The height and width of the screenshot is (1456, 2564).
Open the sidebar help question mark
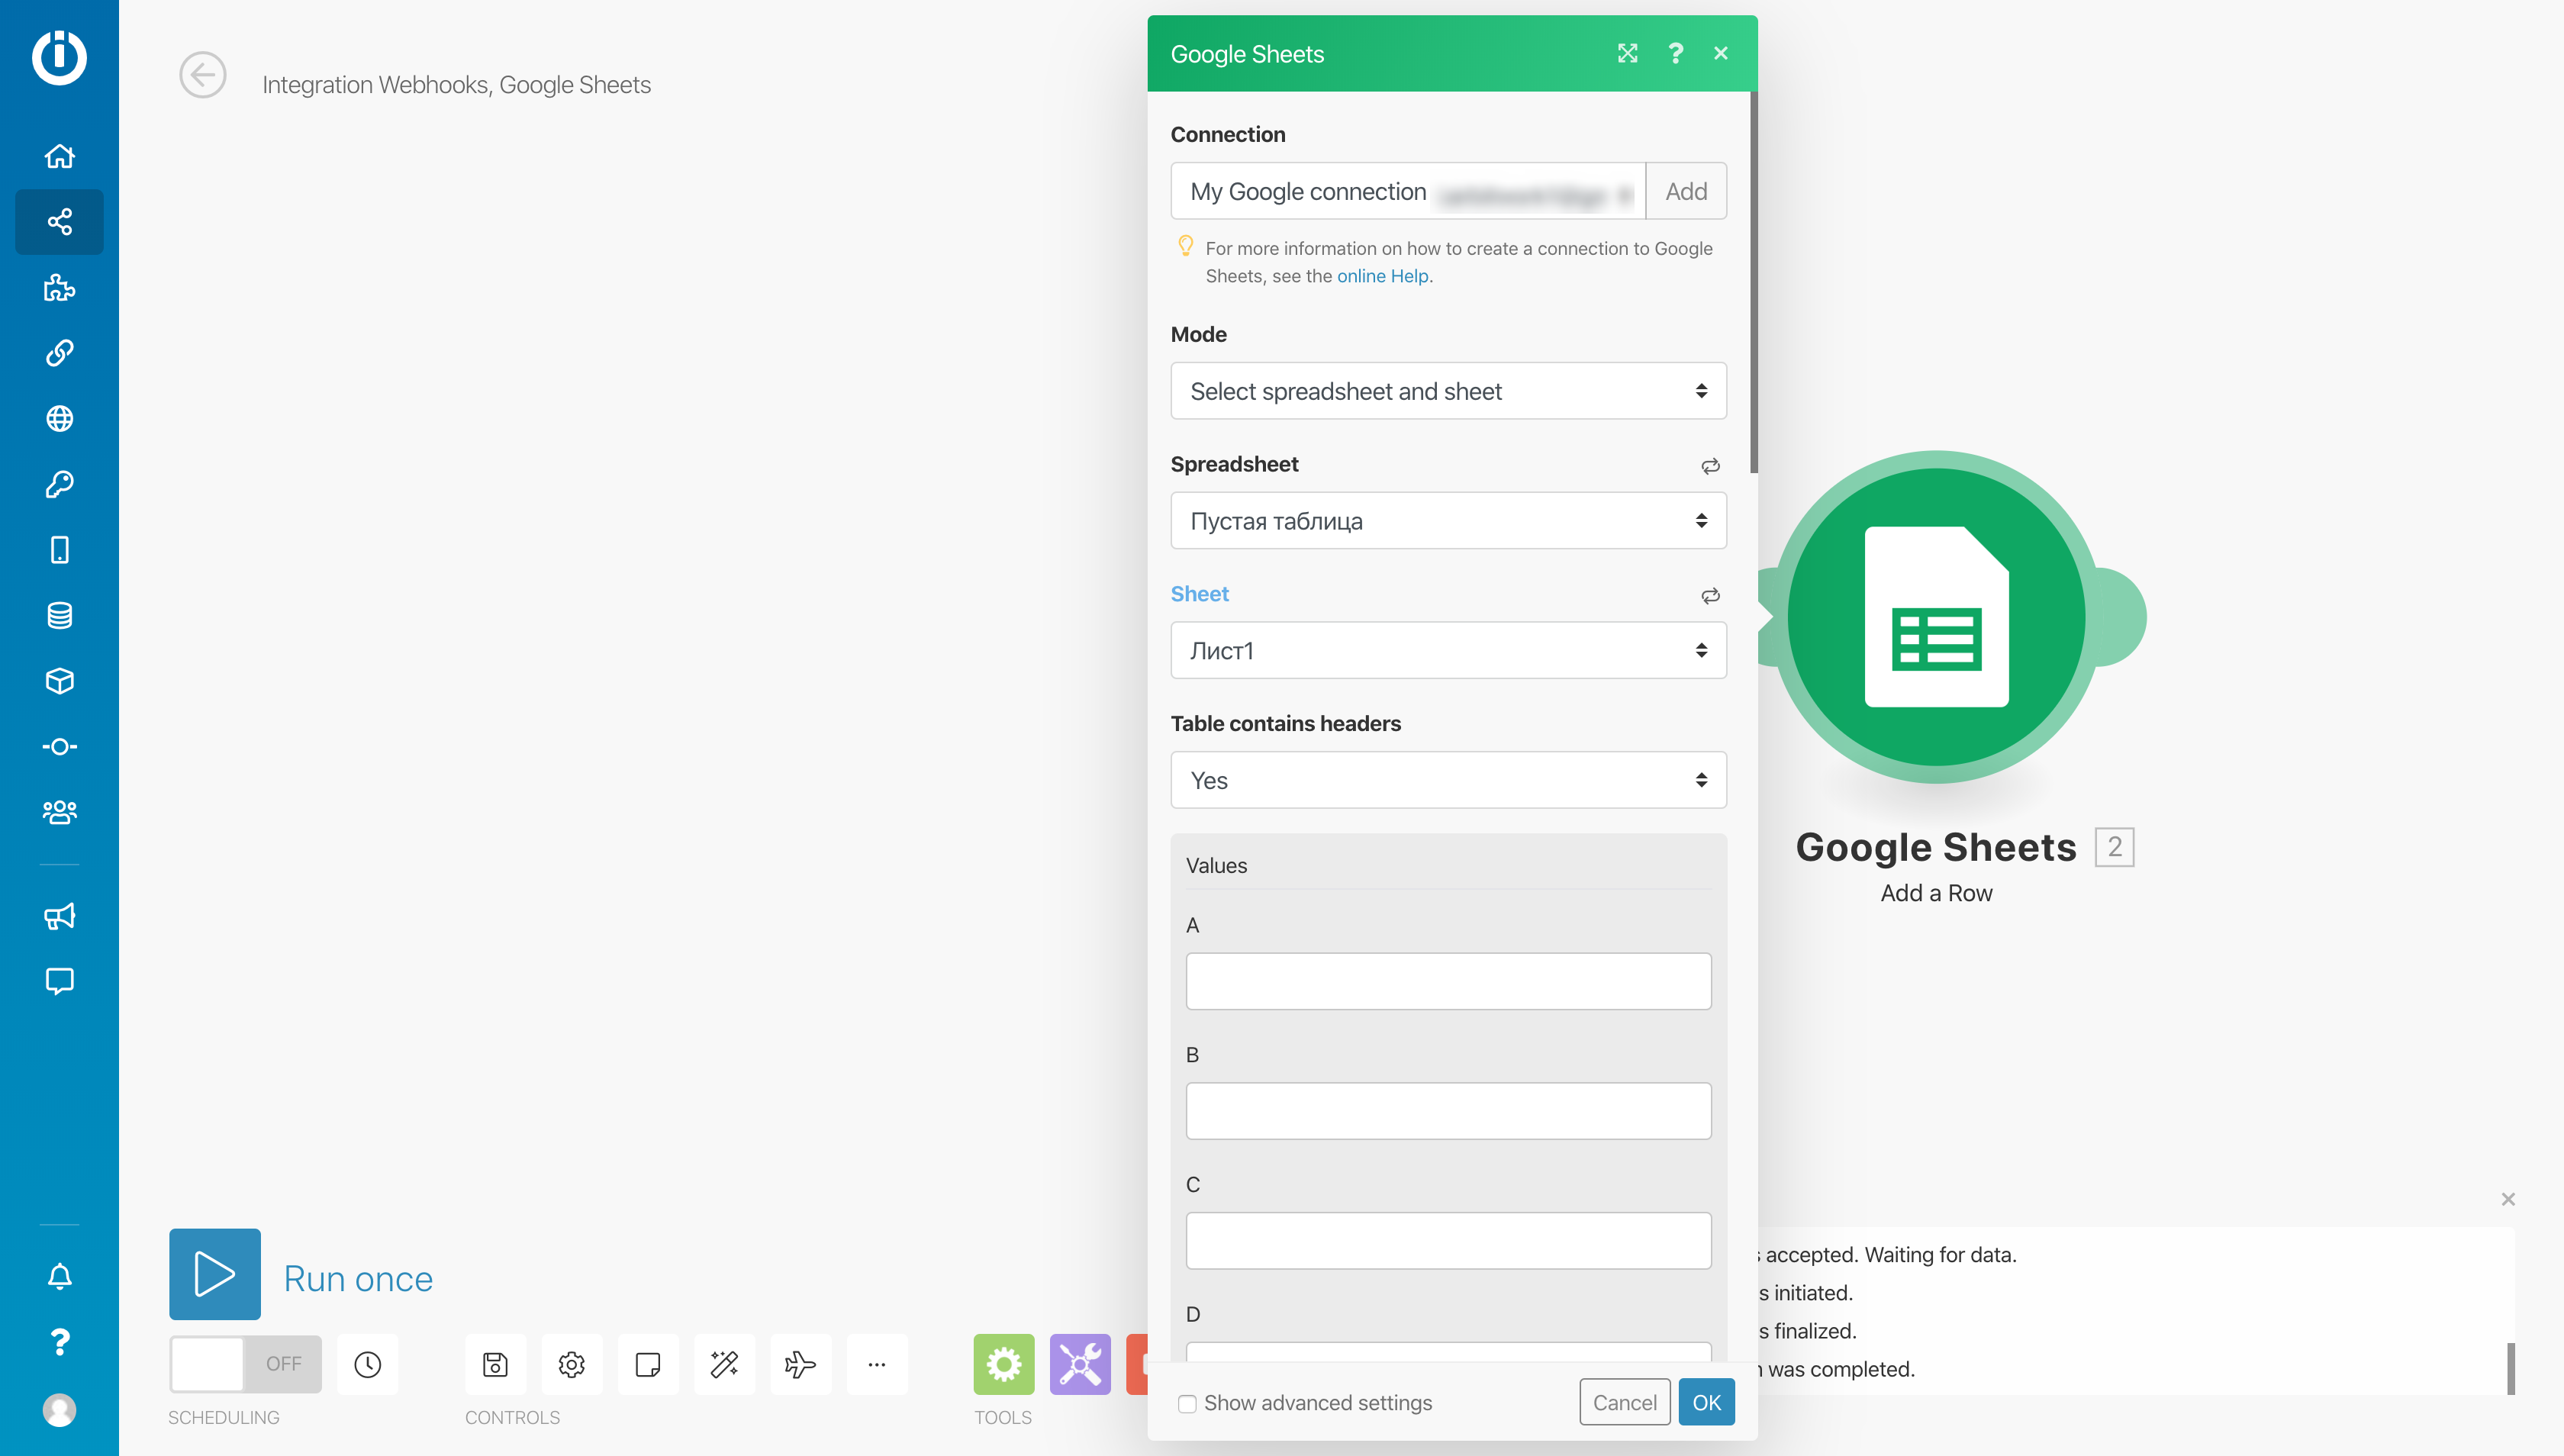tap(59, 1342)
